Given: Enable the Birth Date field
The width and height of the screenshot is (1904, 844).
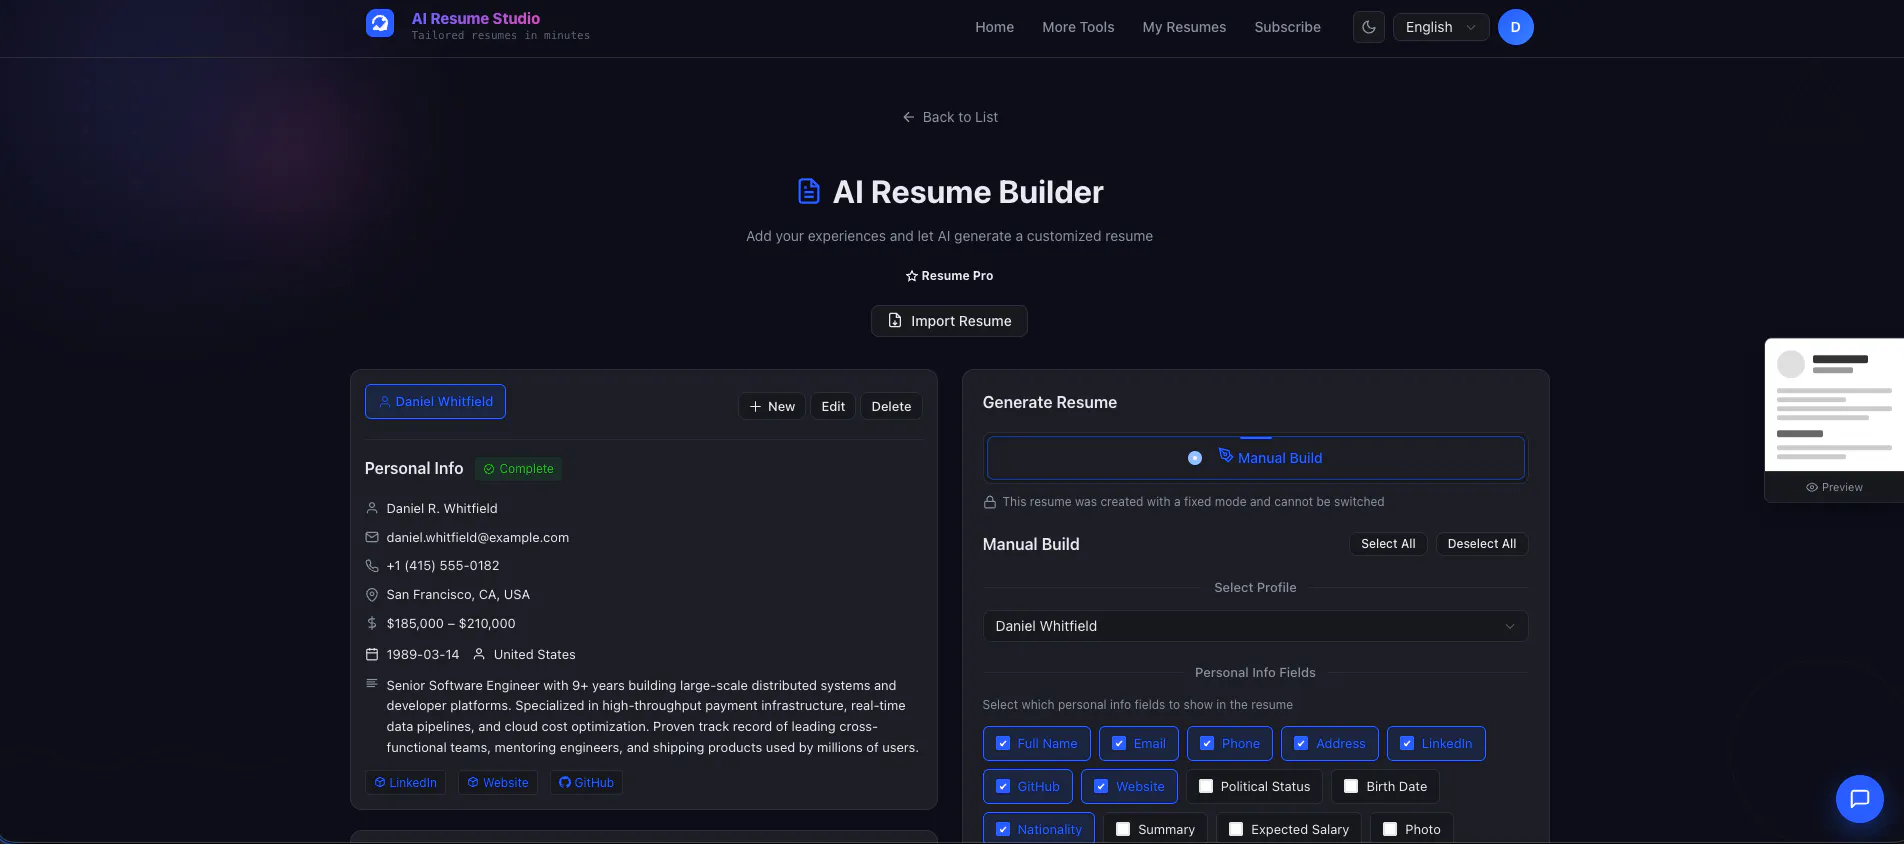Looking at the screenshot, I should 1385,787.
